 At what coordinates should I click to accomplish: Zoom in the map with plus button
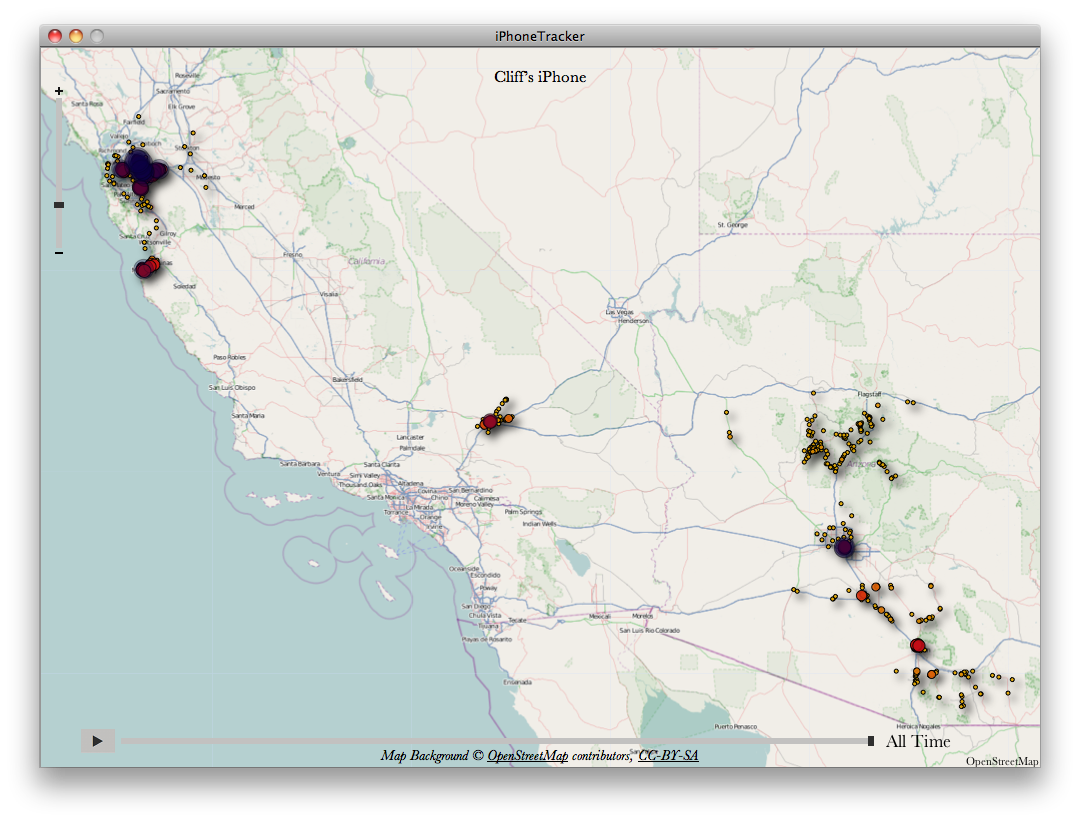click(59, 91)
